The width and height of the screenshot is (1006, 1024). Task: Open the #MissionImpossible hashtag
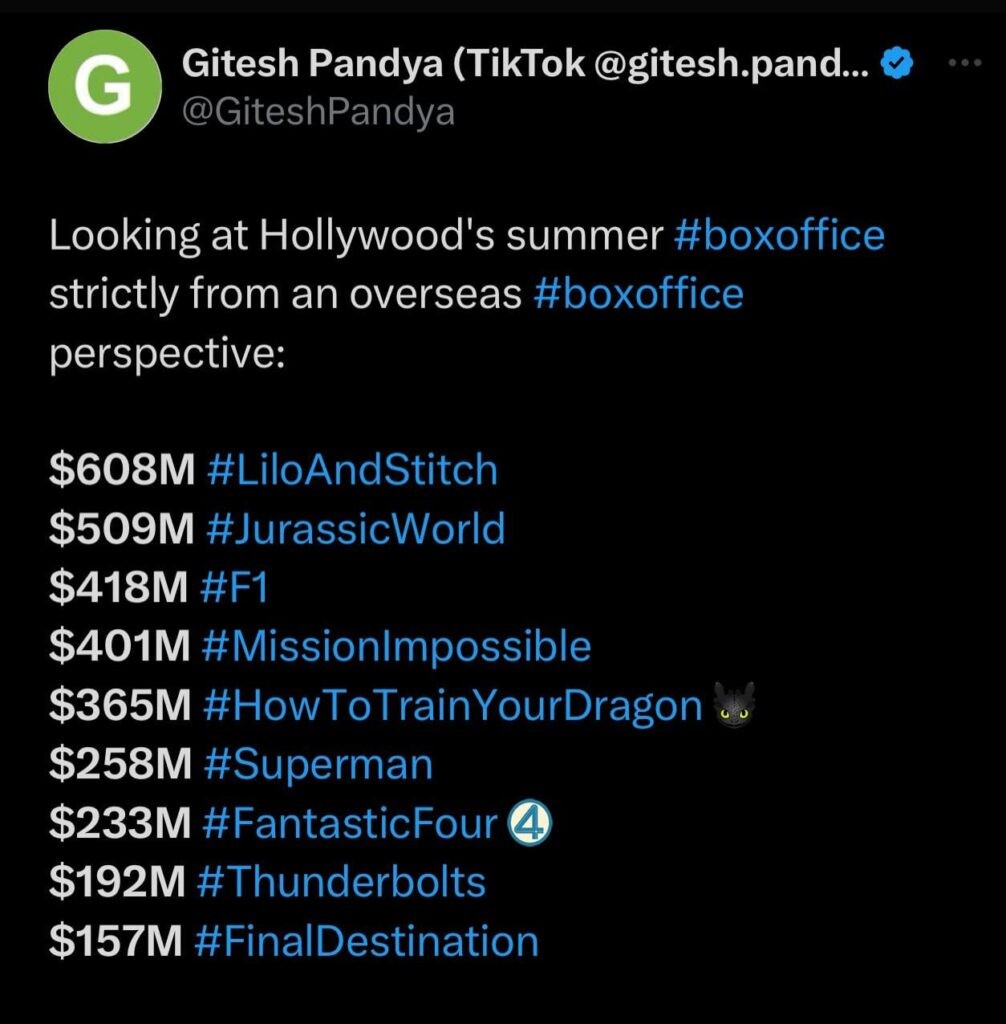tap(396, 647)
